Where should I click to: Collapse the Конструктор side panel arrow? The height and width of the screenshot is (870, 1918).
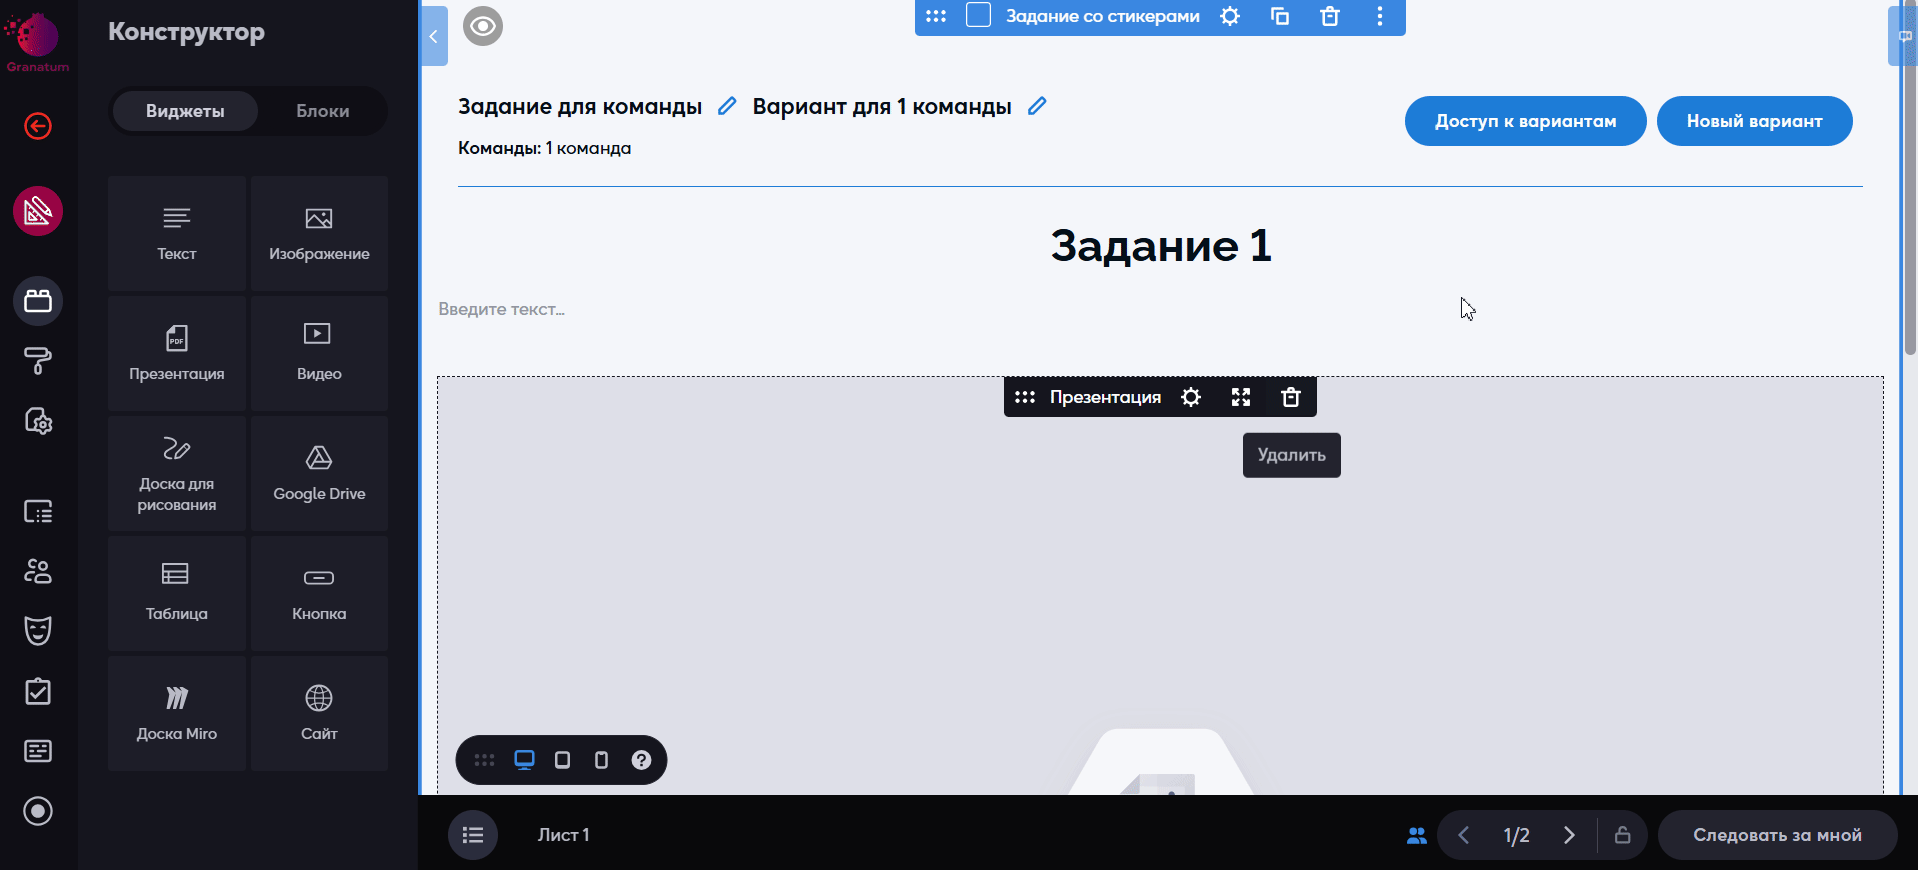434,36
